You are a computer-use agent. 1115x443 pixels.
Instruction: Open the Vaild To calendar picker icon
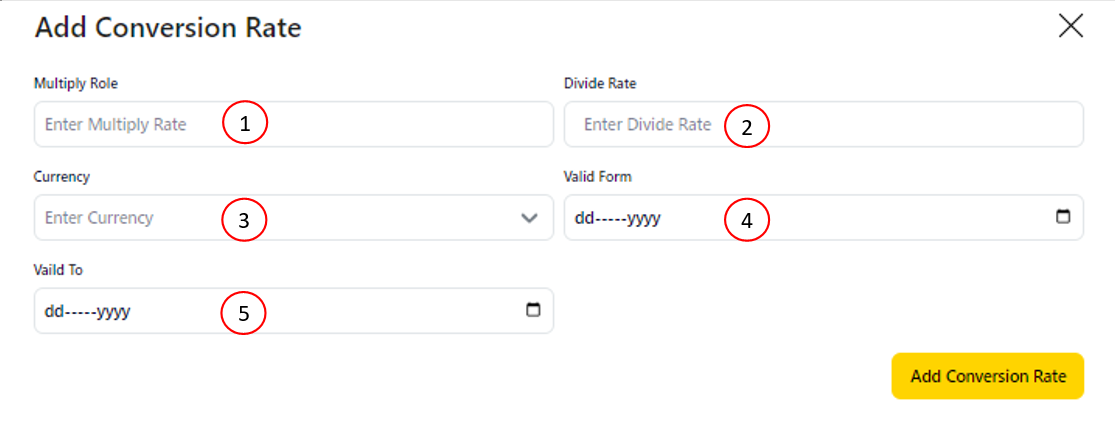click(x=533, y=310)
